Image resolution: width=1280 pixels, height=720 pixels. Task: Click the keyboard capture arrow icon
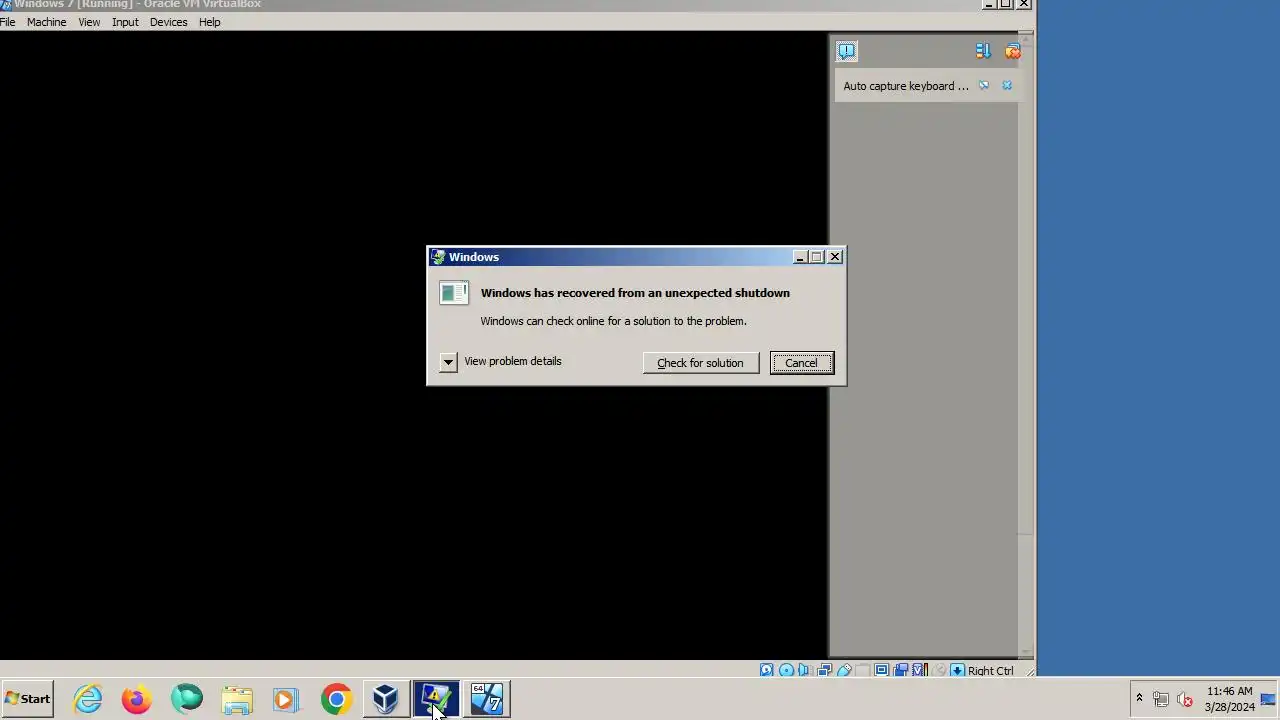click(957, 671)
